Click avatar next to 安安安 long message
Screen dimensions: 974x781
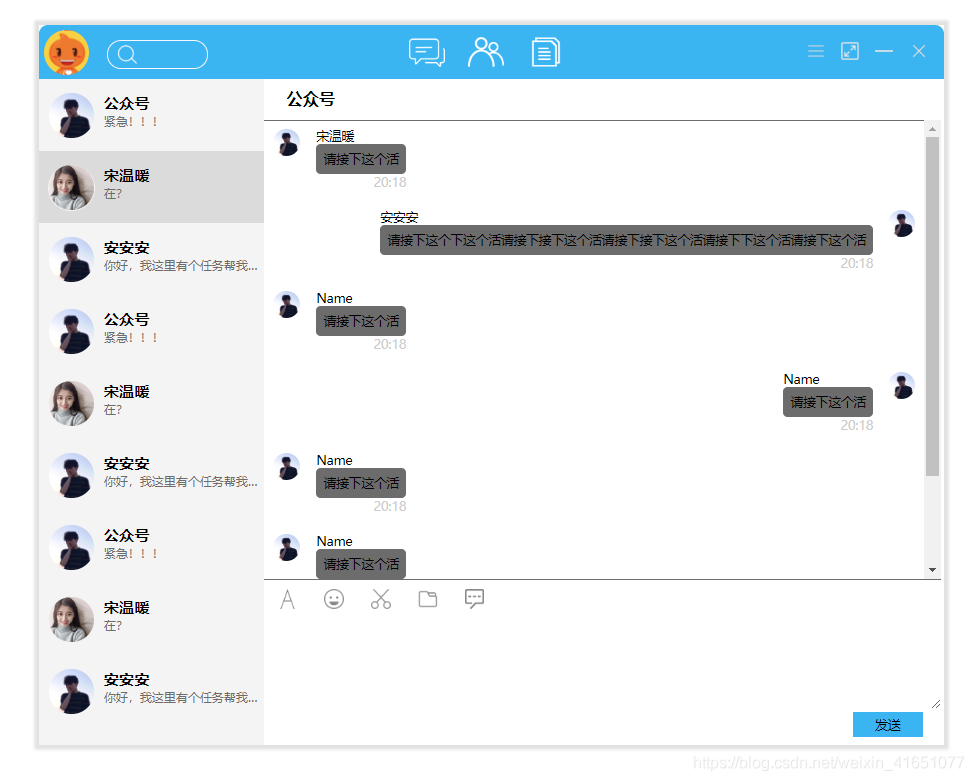pos(902,223)
